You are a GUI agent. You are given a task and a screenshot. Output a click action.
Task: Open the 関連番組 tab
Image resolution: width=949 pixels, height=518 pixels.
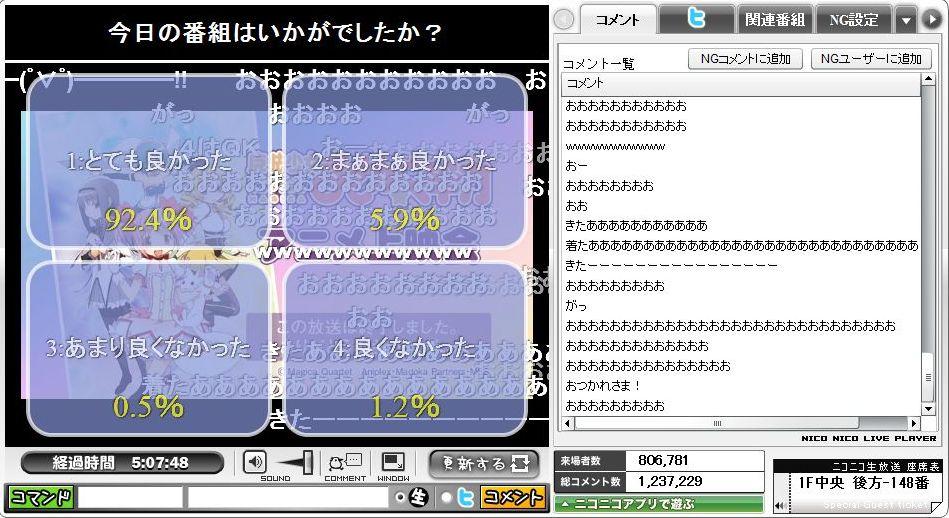pyautogui.click(x=775, y=19)
